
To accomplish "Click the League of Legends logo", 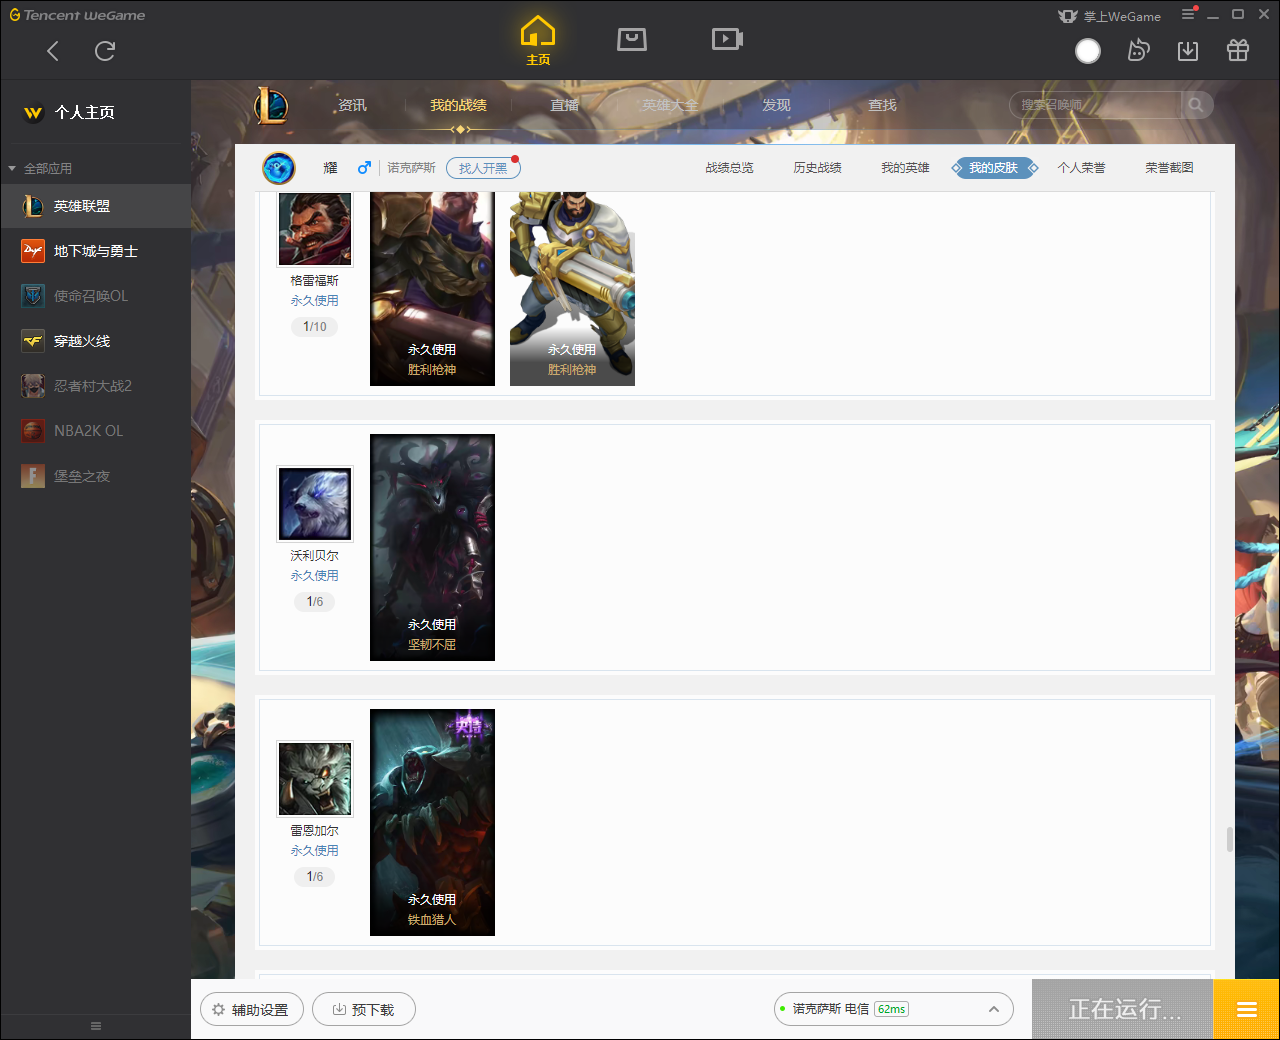I will pyautogui.click(x=271, y=105).
